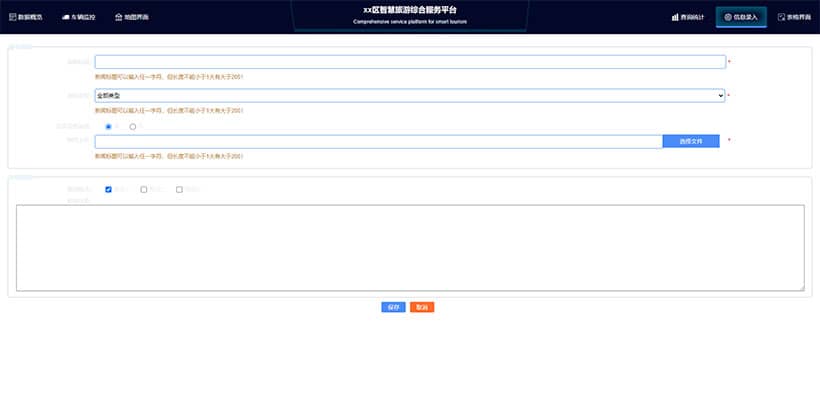This screenshot has width=820, height=400.
Task: Click the 表格界面 grid icon
Action: click(x=782, y=17)
